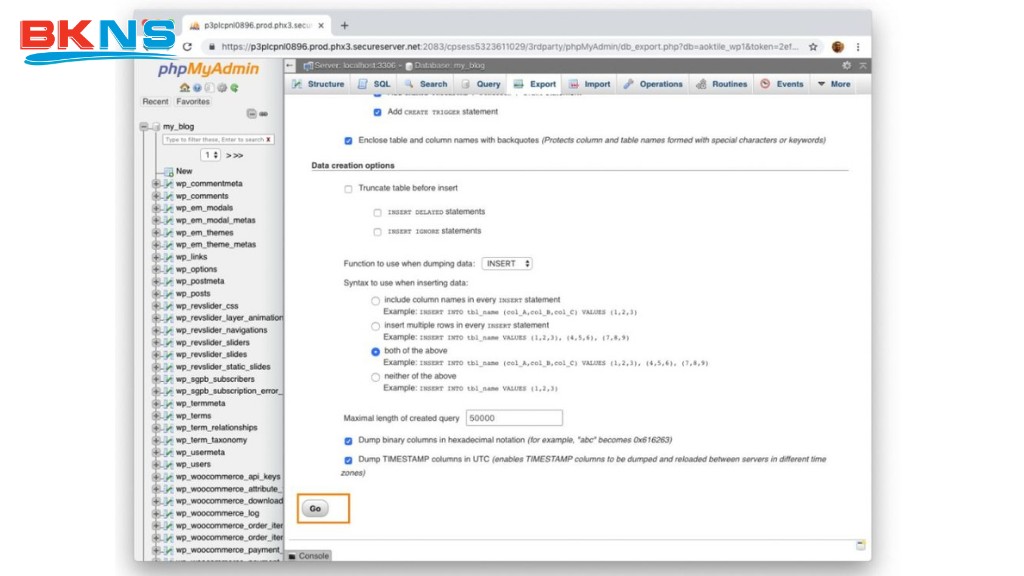Click the link icon beside collapse-all
This screenshot has height=576, width=1024.
[x=264, y=114]
